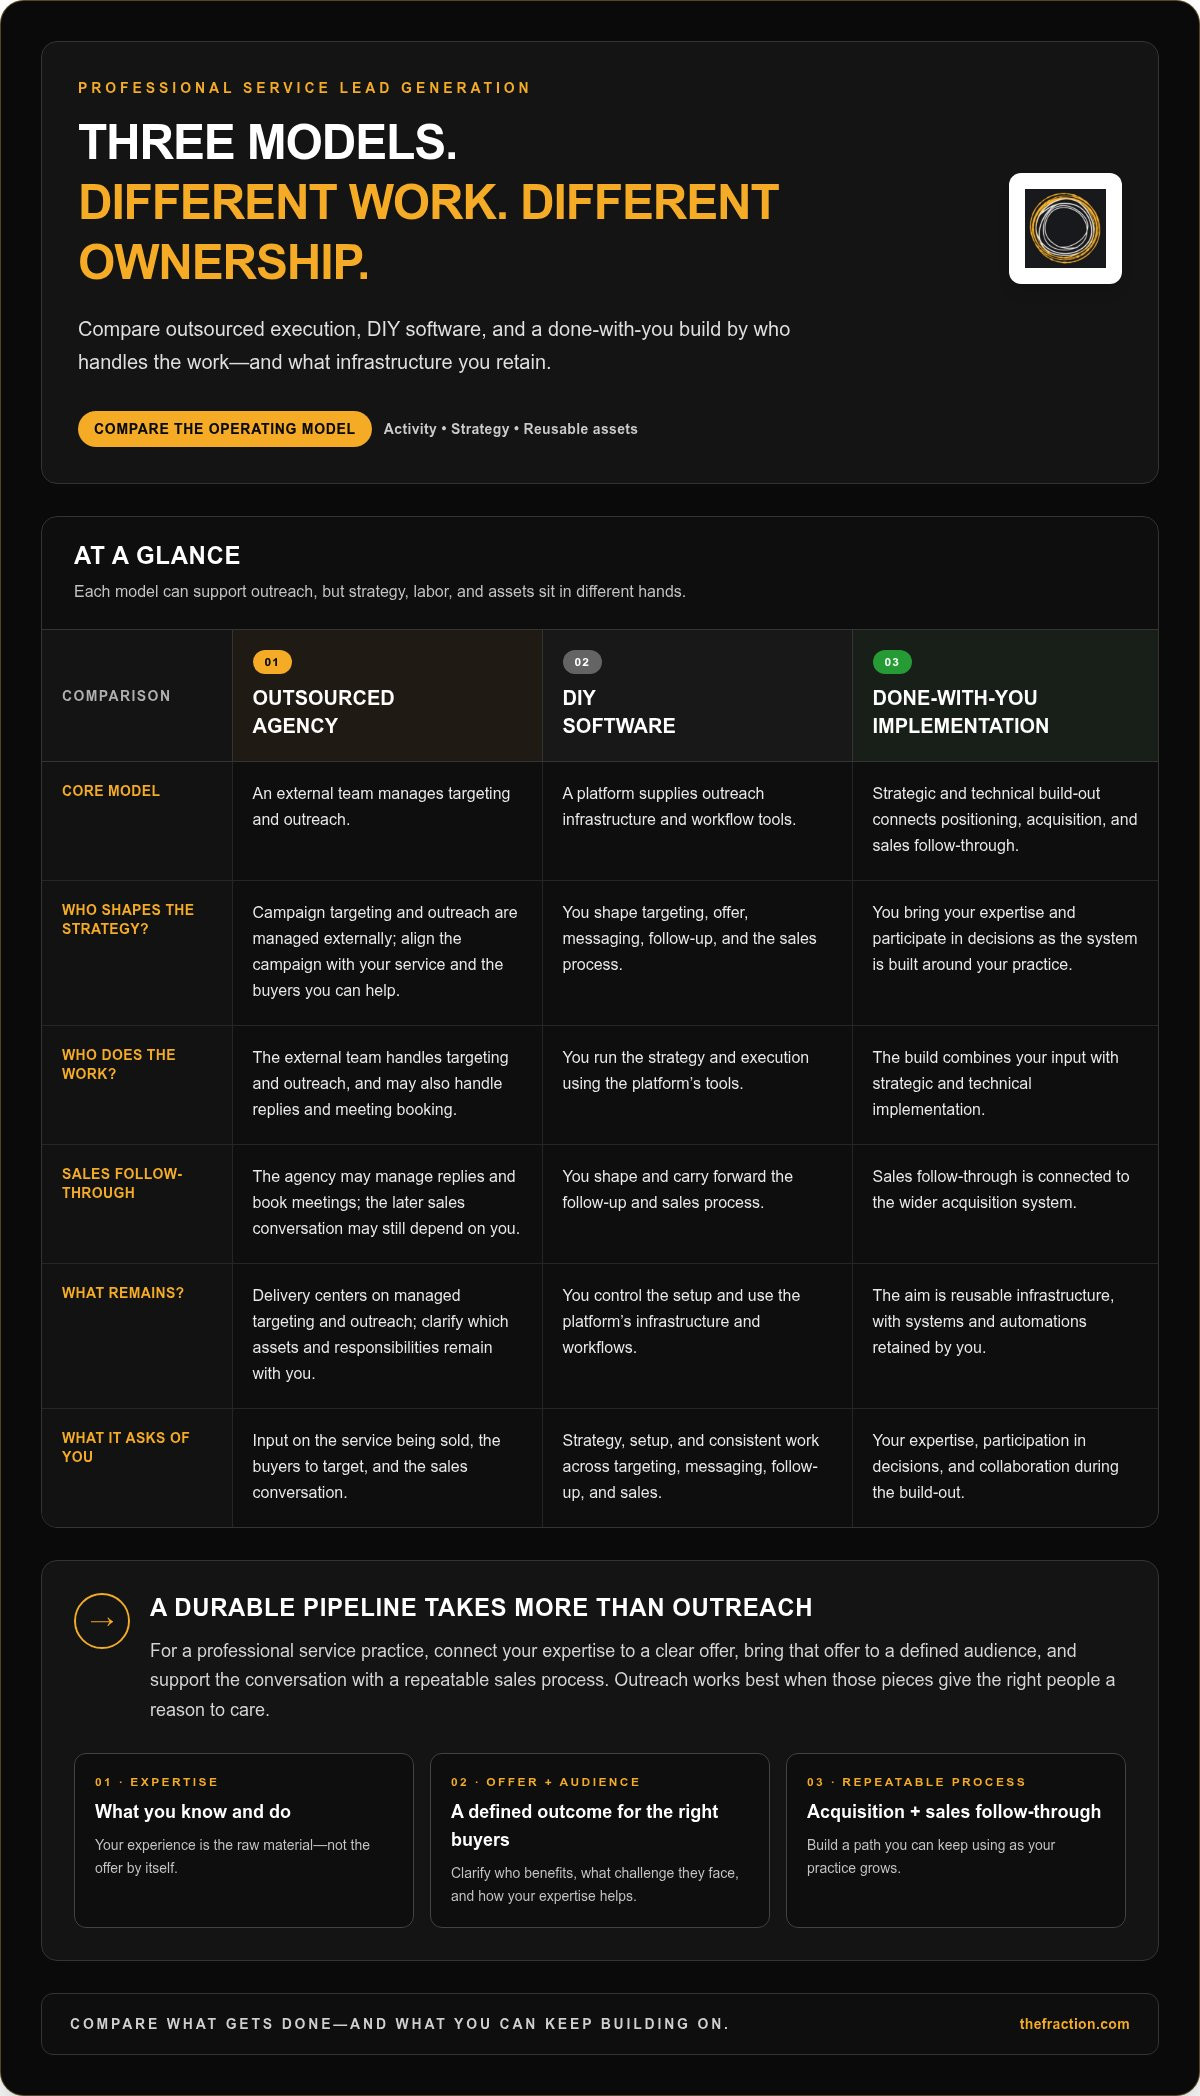Click the Core Model row label
The width and height of the screenshot is (1200, 2096).
(111, 791)
